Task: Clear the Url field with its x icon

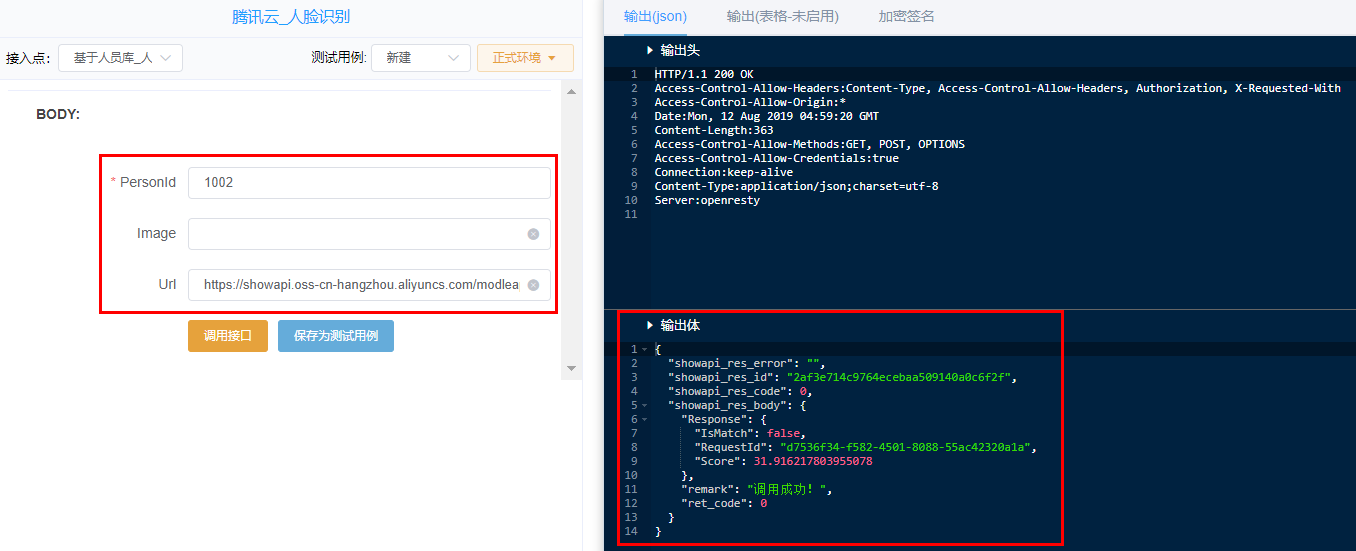Action: [533, 285]
